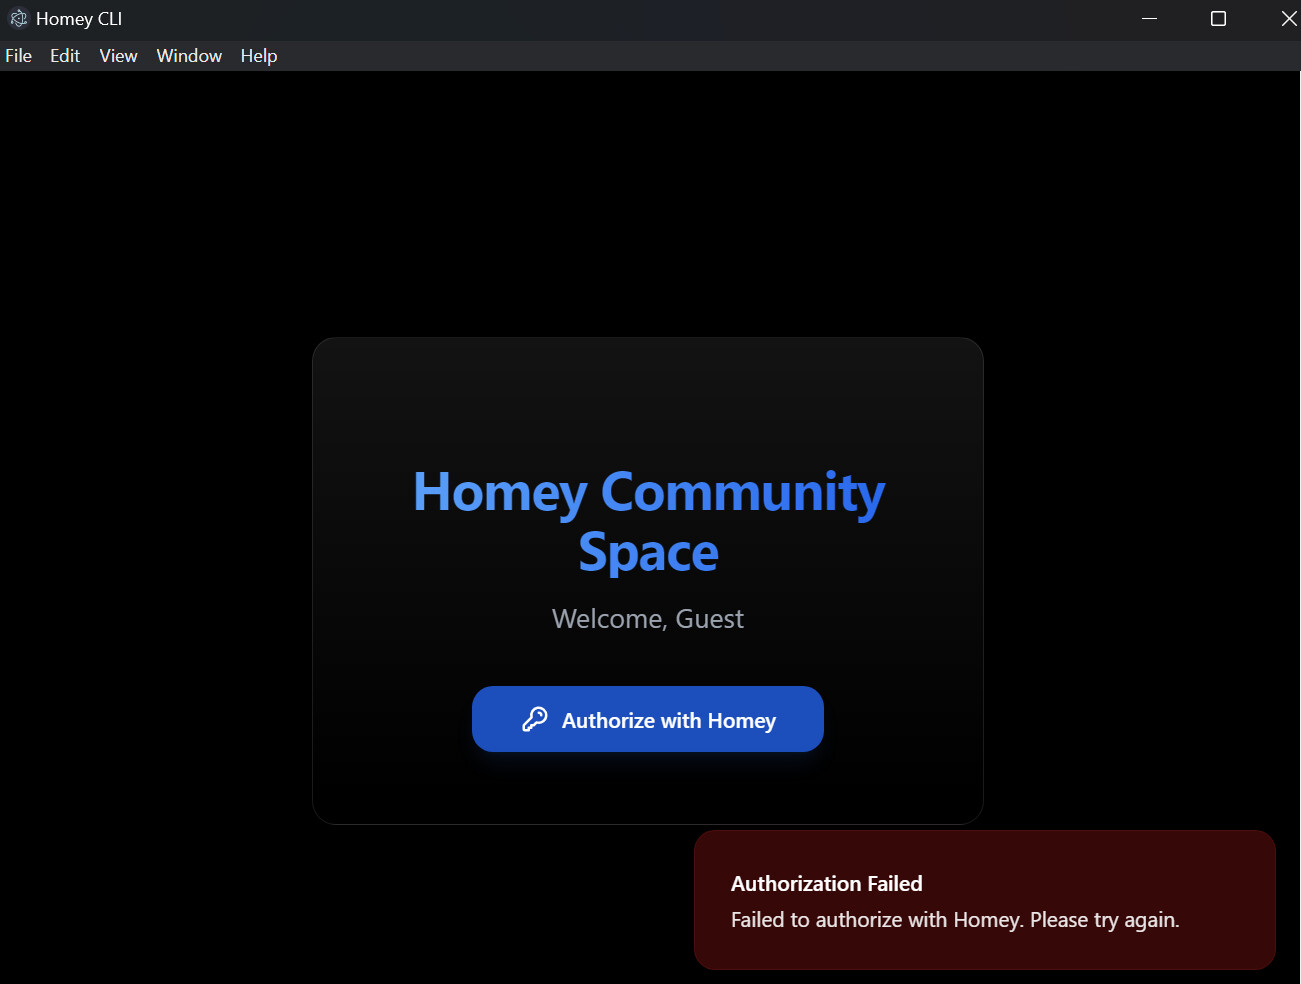Open the Edit menu
Viewport: 1301px width, 984px height.
(x=65, y=56)
